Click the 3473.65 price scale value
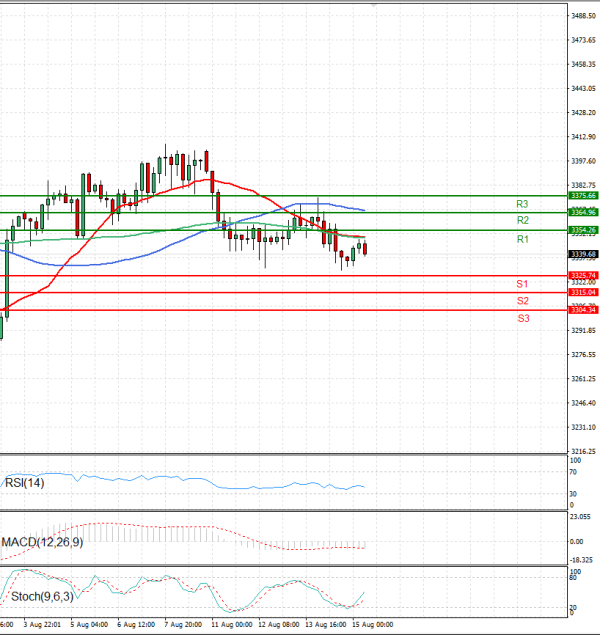This screenshot has width=600, height=635. (583, 40)
